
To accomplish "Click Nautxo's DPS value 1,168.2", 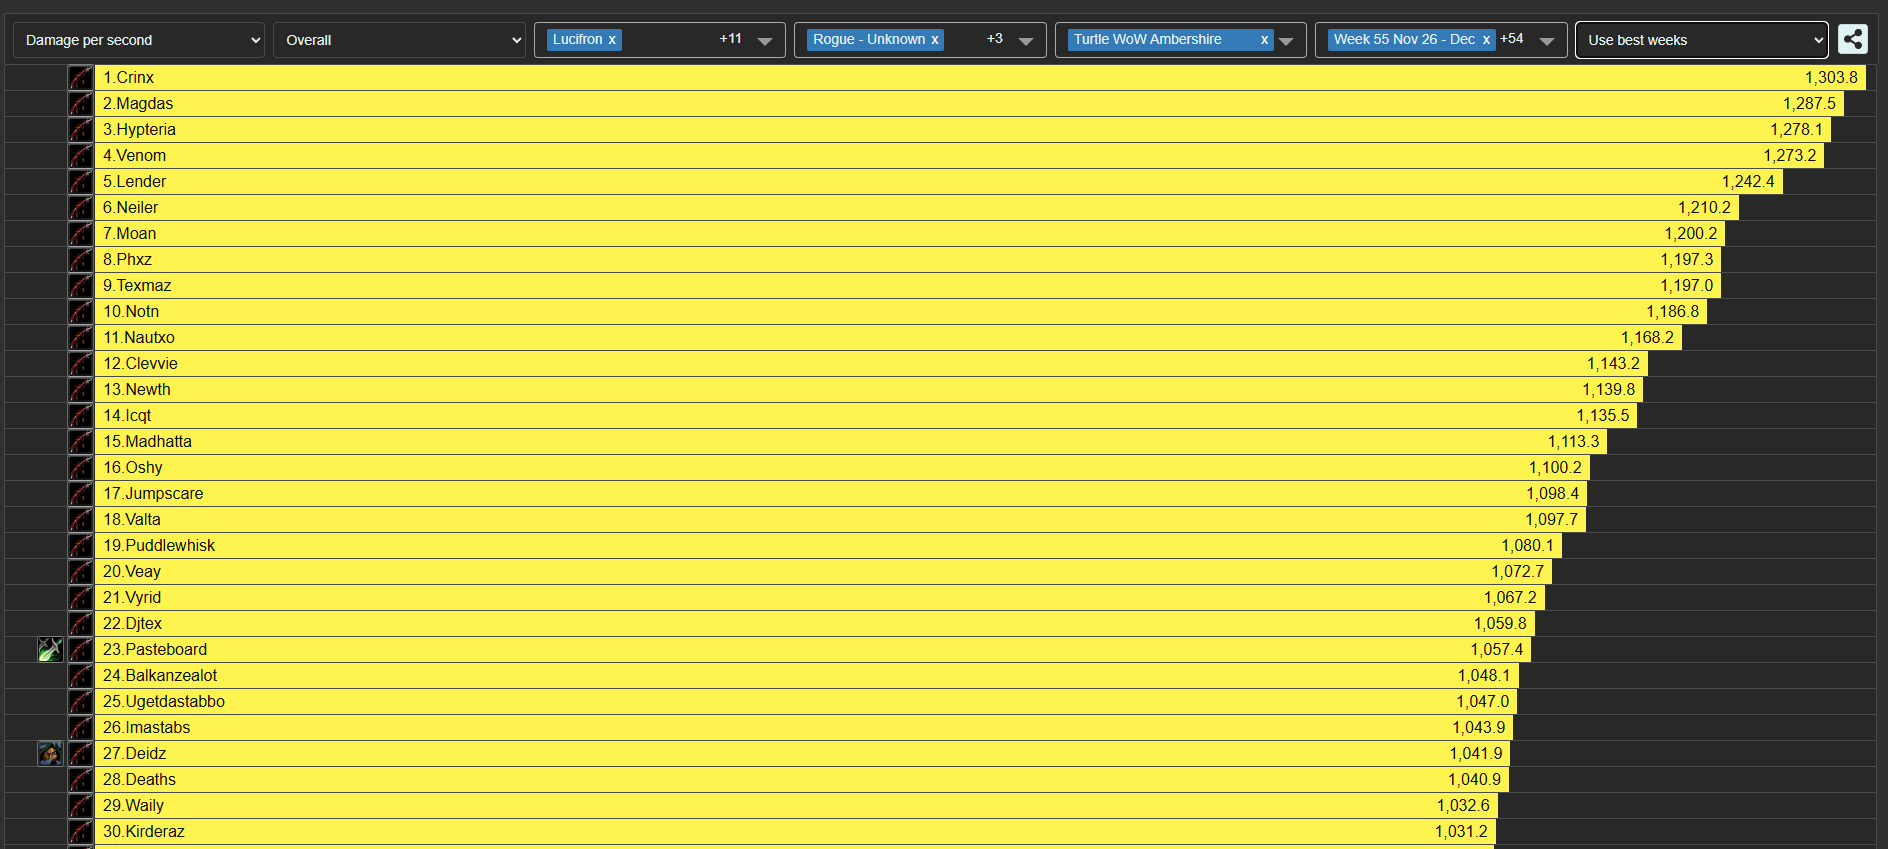I will click(x=1647, y=337).
